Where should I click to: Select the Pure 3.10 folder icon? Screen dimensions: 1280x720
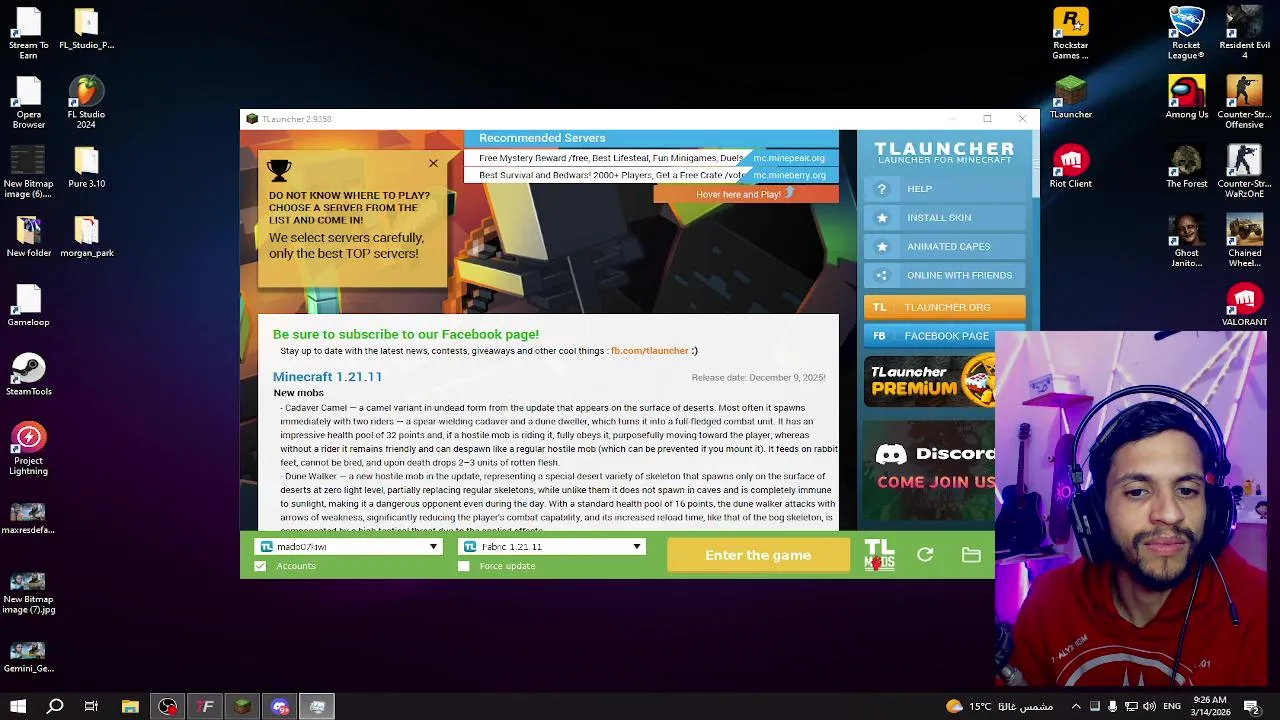click(86, 166)
